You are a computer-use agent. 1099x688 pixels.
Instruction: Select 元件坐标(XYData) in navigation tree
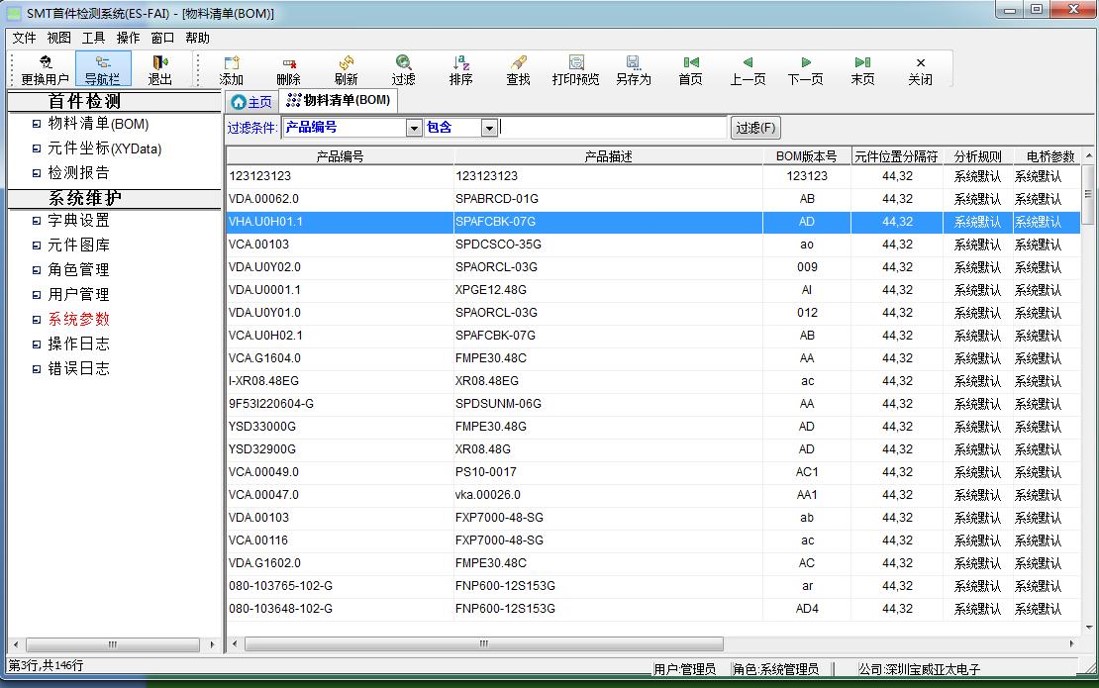pos(104,149)
